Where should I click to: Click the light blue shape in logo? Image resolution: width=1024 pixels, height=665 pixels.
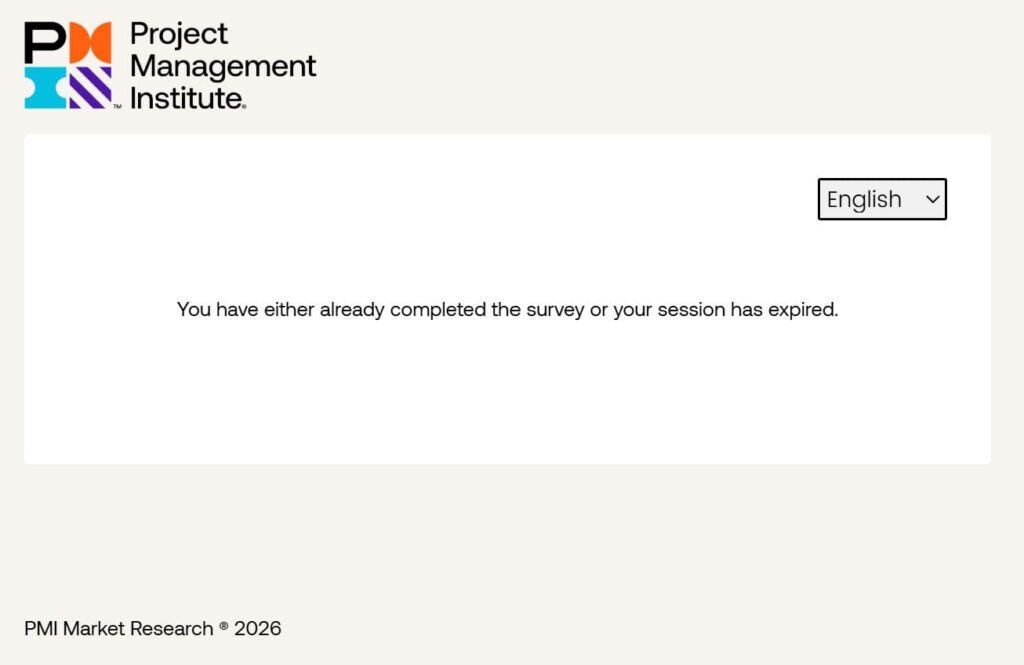(x=46, y=88)
